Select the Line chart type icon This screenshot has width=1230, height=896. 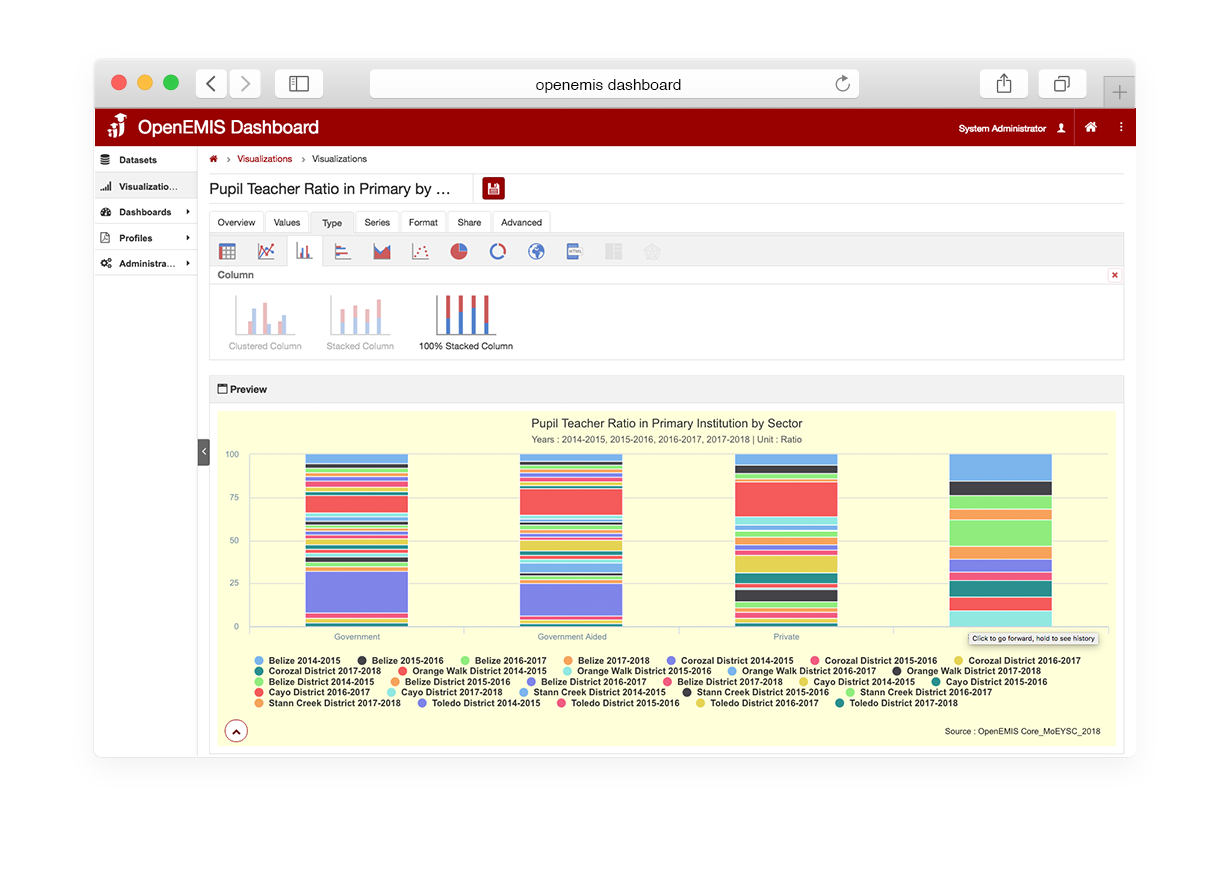click(266, 252)
